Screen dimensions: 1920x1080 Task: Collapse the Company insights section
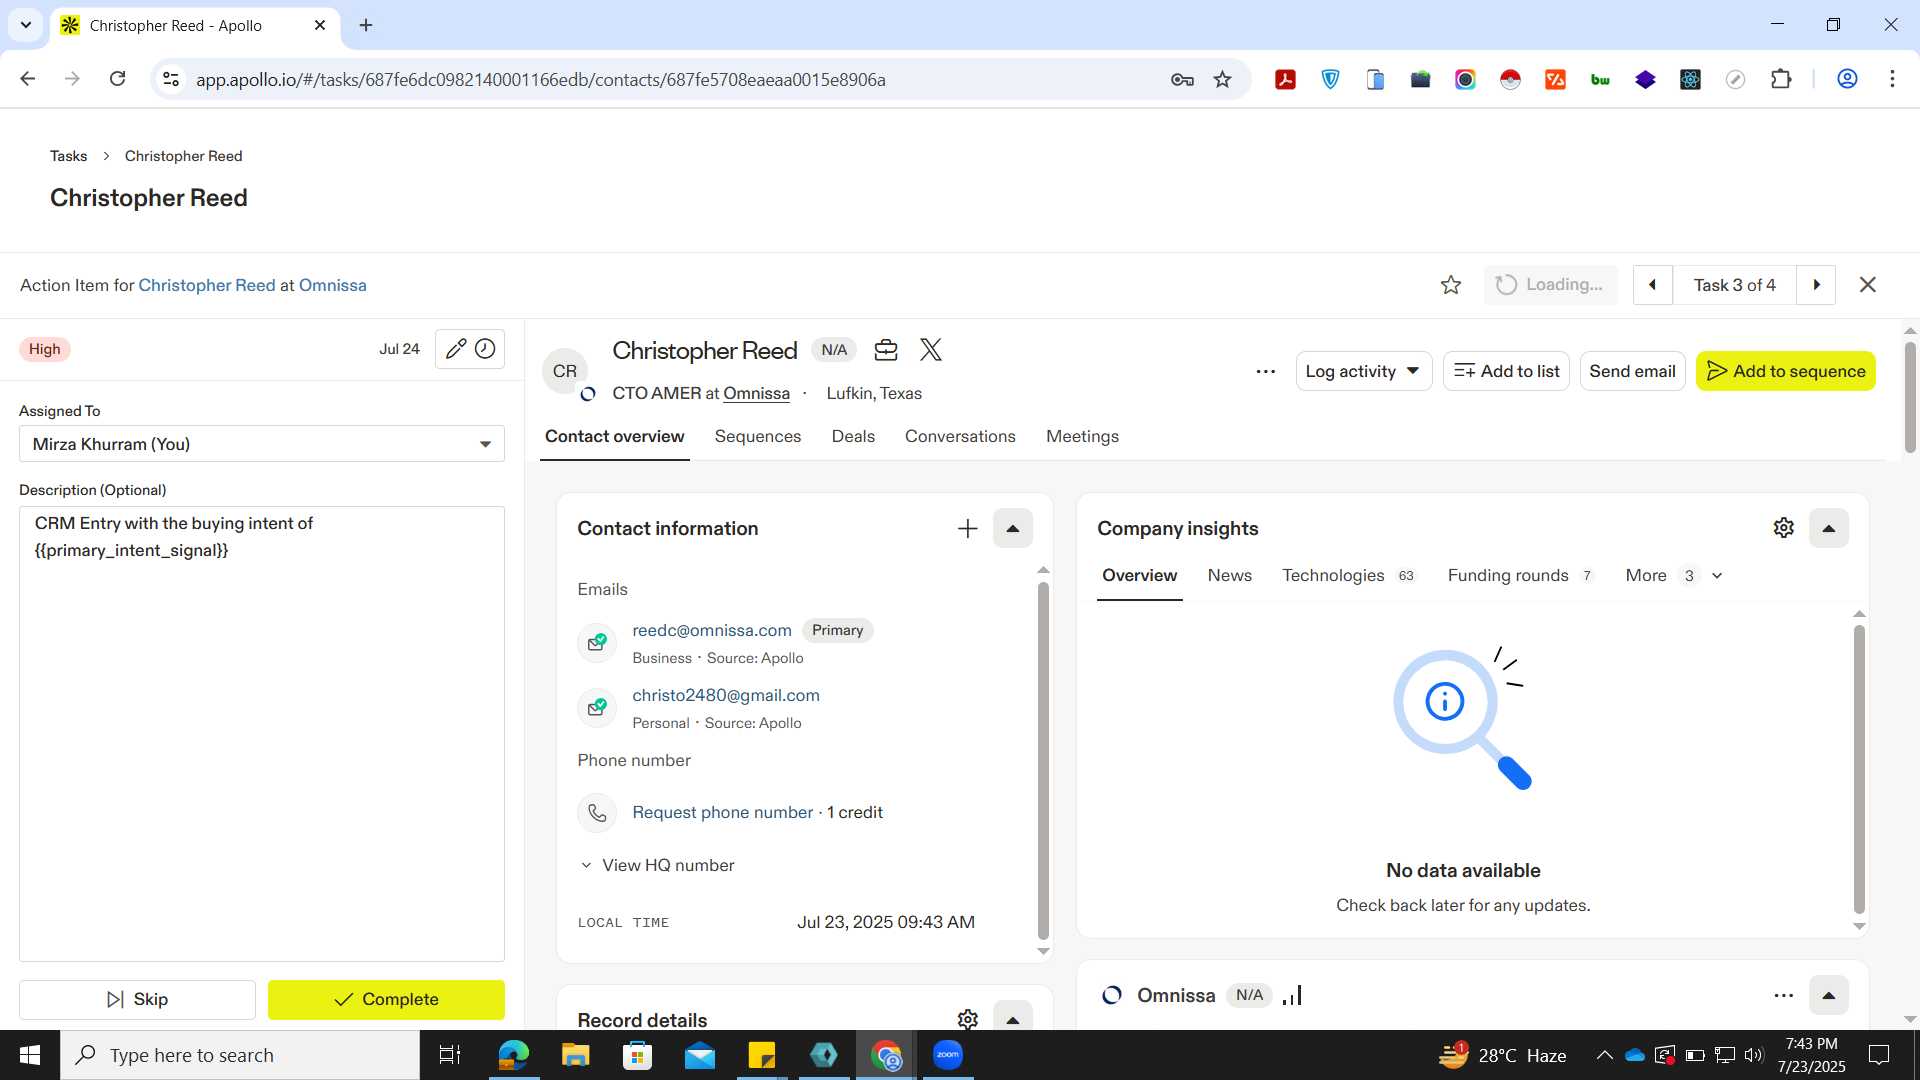1828,529
